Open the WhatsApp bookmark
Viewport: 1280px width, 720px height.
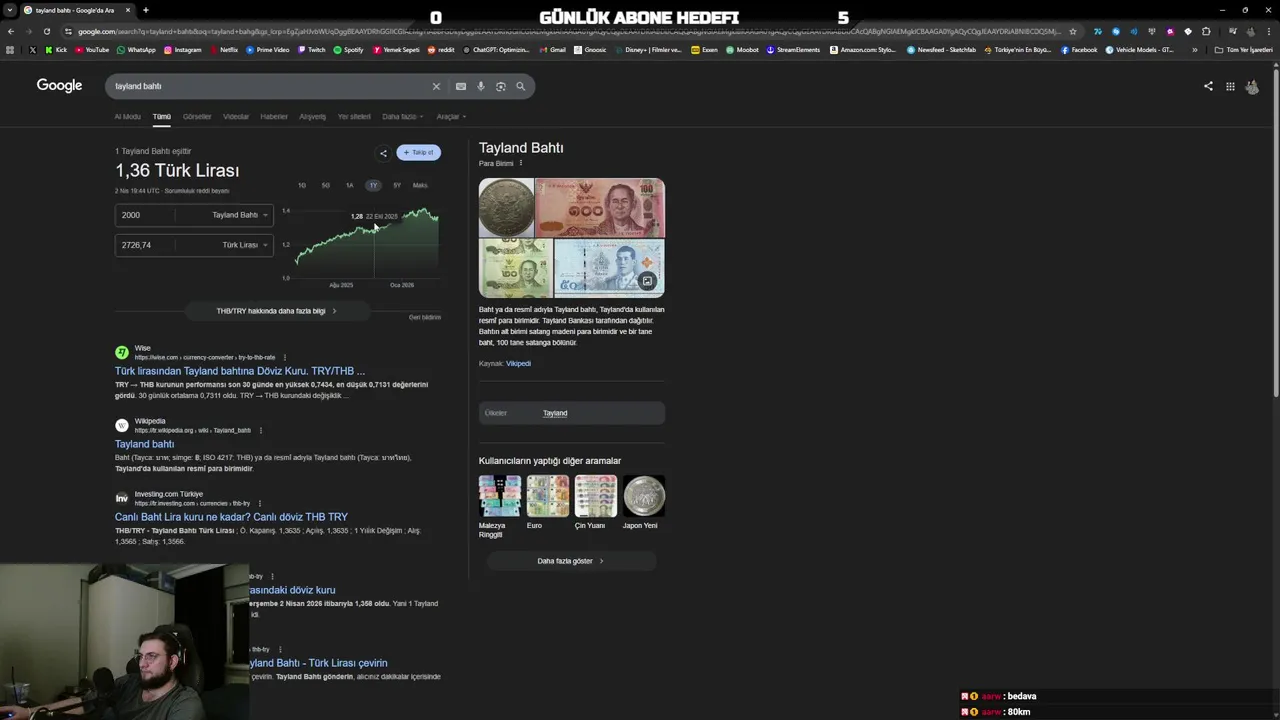(136, 50)
